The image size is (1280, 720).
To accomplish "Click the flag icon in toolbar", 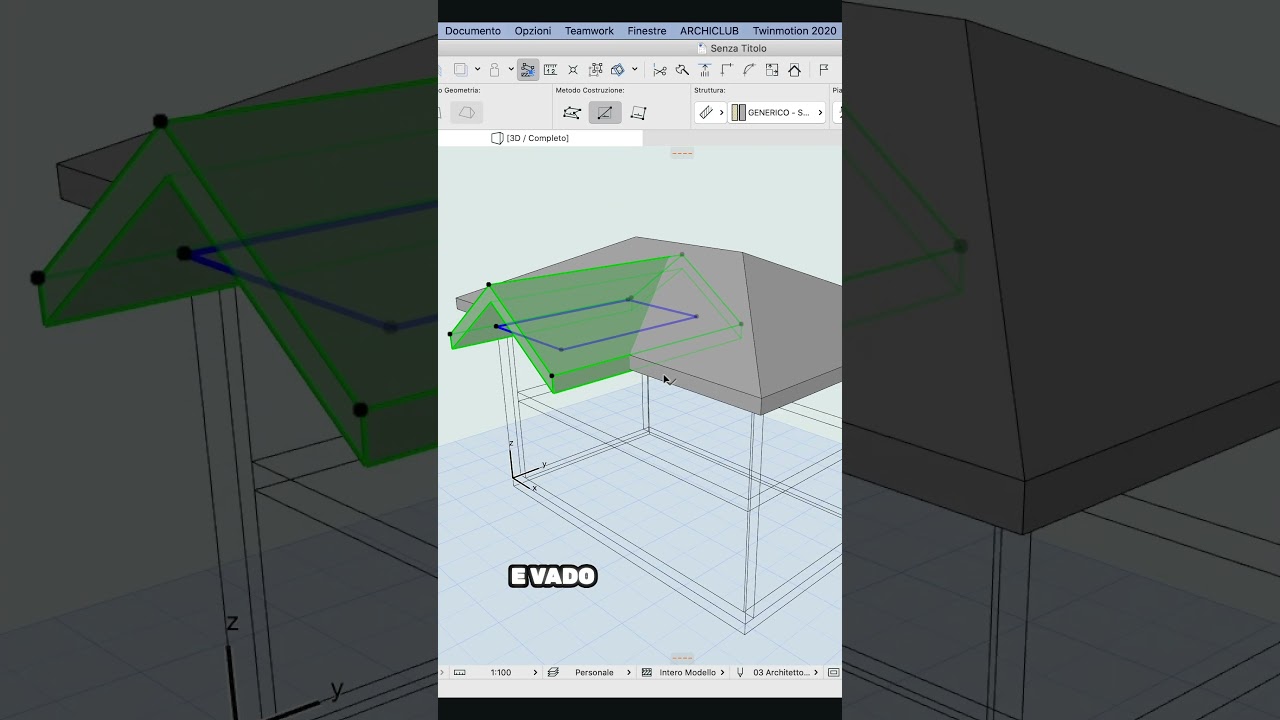I will click(x=824, y=70).
